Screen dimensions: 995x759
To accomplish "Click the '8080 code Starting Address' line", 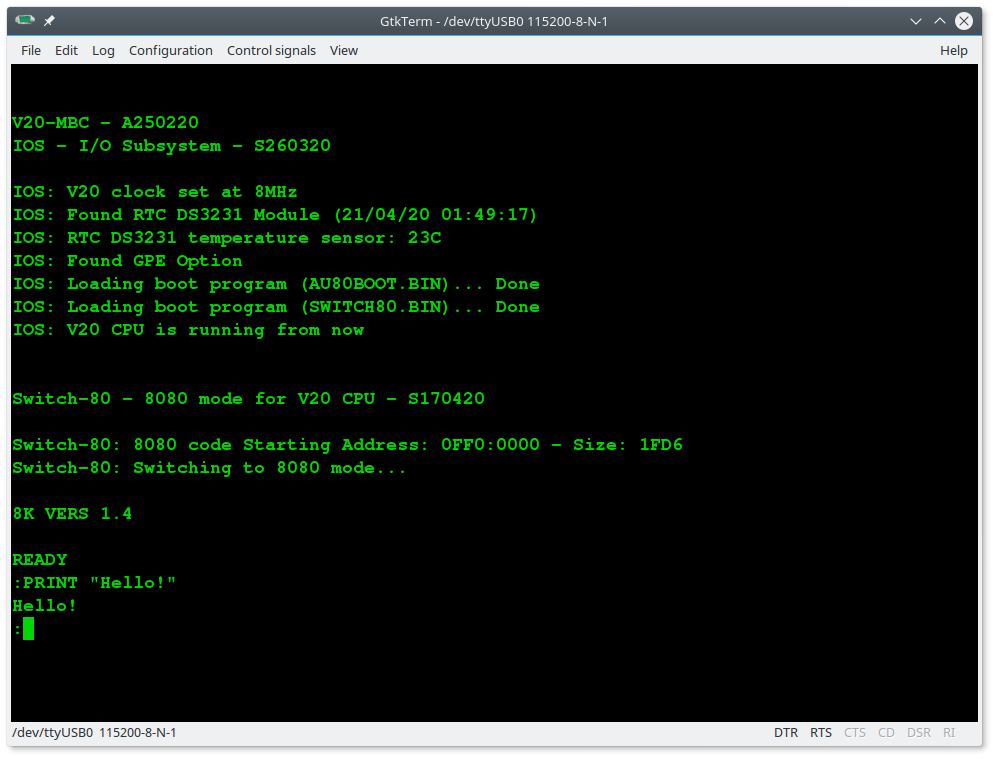I will click(x=347, y=445).
